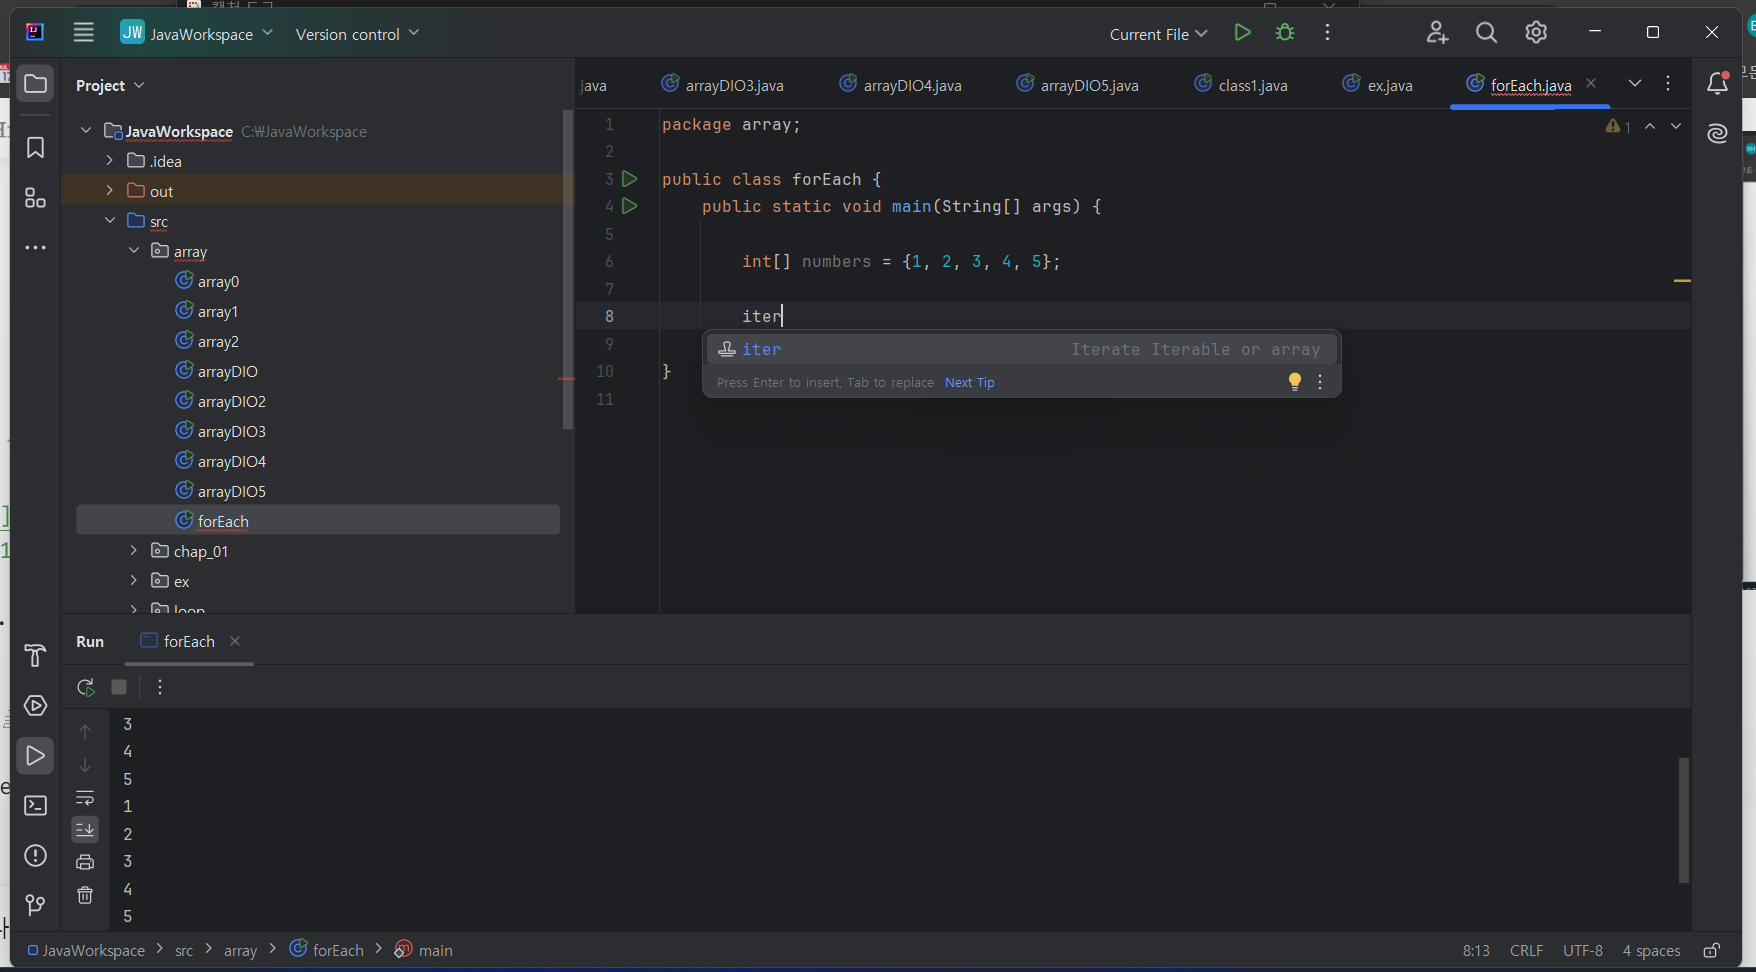Print the console output
The height and width of the screenshot is (972, 1756).
click(x=85, y=862)
